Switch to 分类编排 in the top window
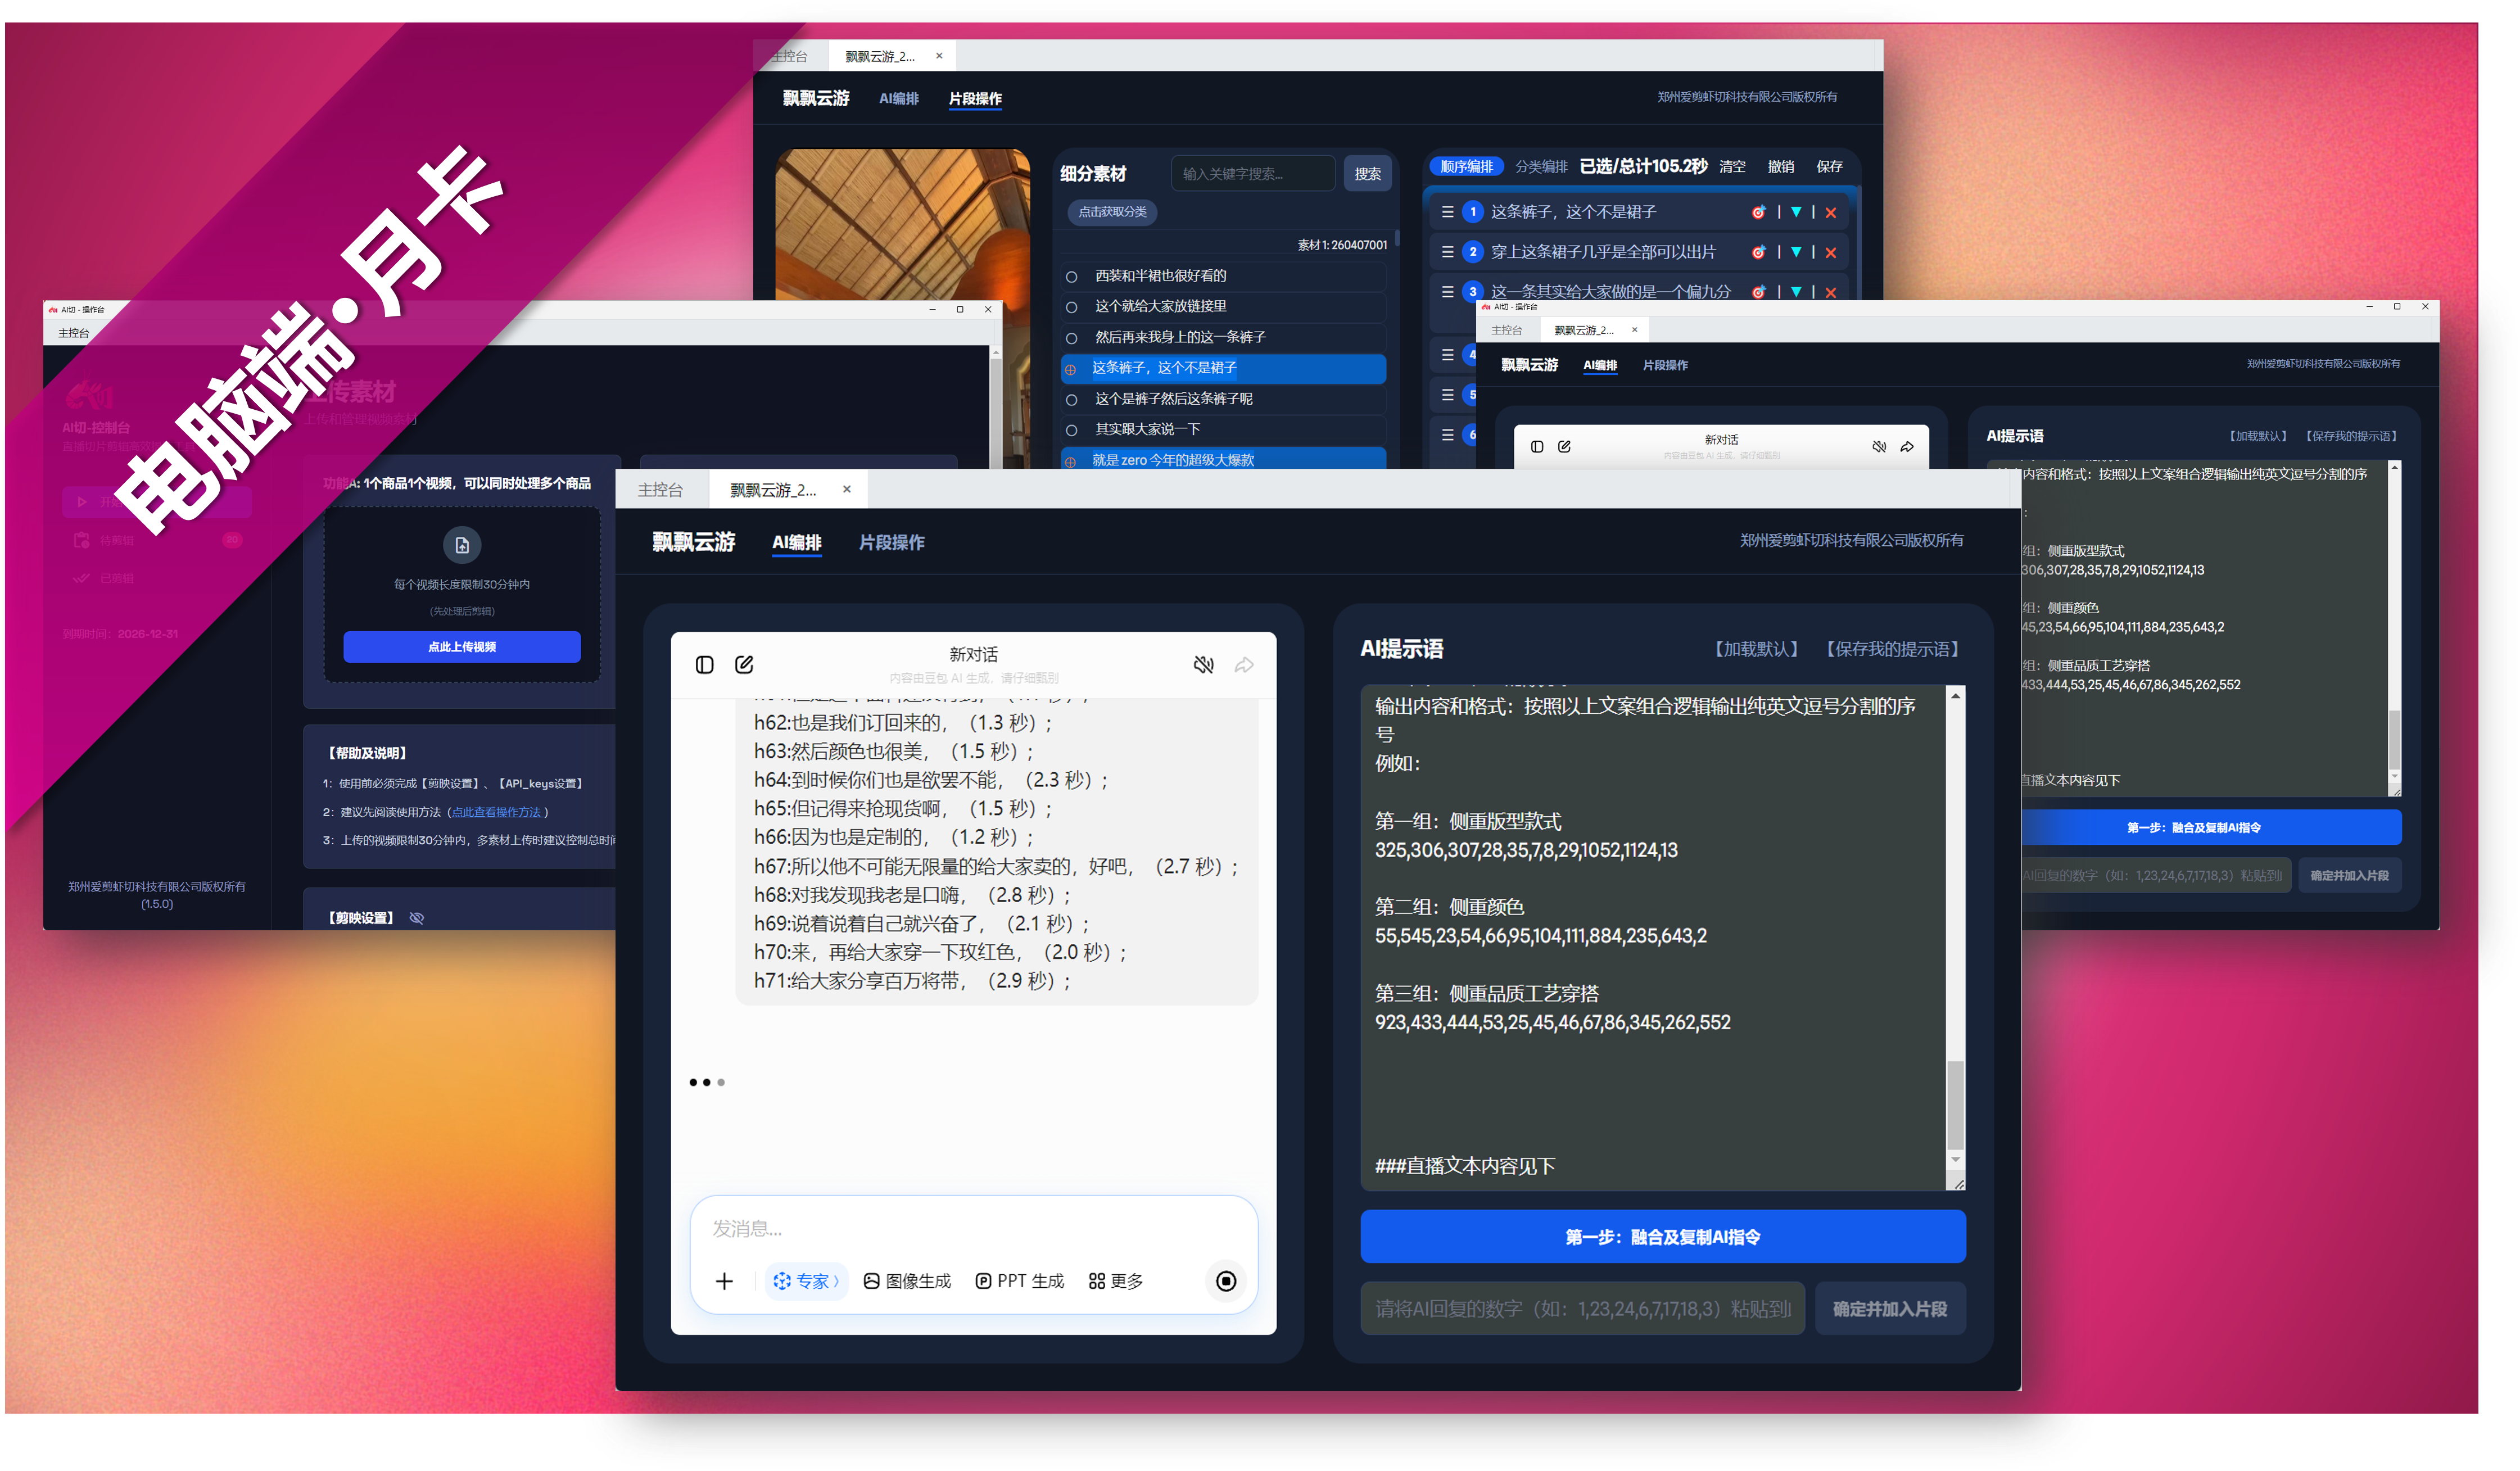Screen dimensions: 2520x1471 1541,167
